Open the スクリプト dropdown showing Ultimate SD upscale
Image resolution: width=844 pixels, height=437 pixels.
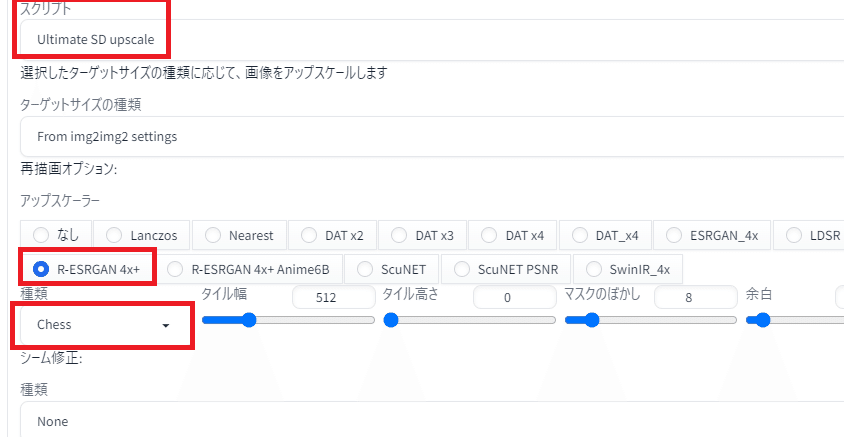tap(432, 40)
